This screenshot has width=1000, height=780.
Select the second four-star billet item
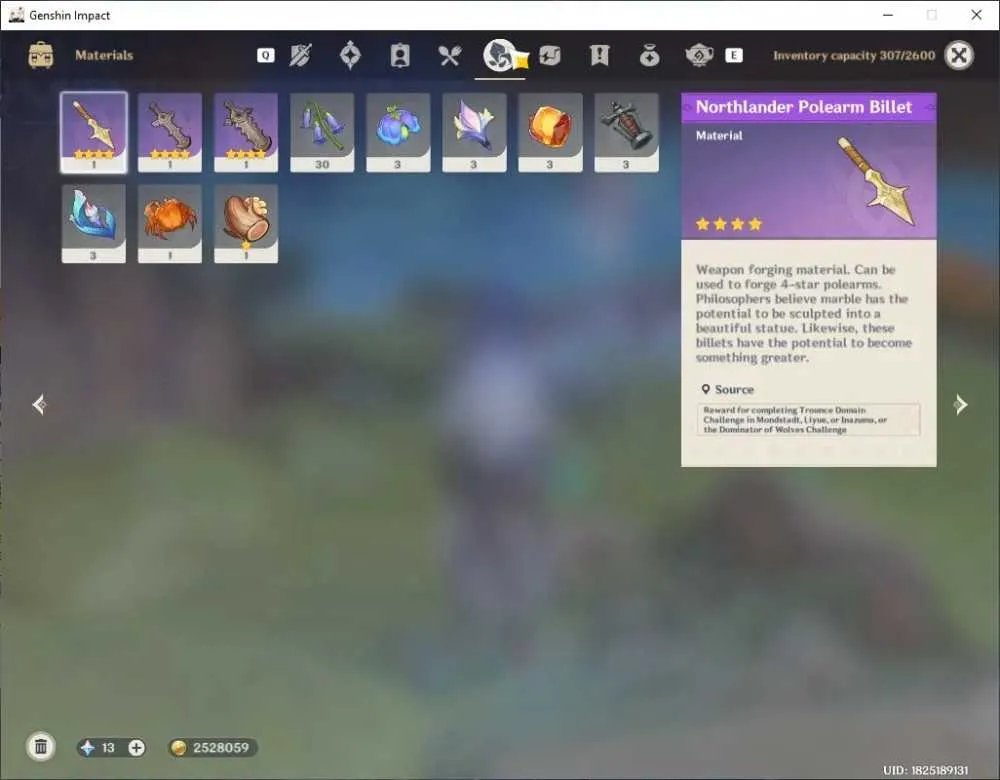(x=170, y=132)
